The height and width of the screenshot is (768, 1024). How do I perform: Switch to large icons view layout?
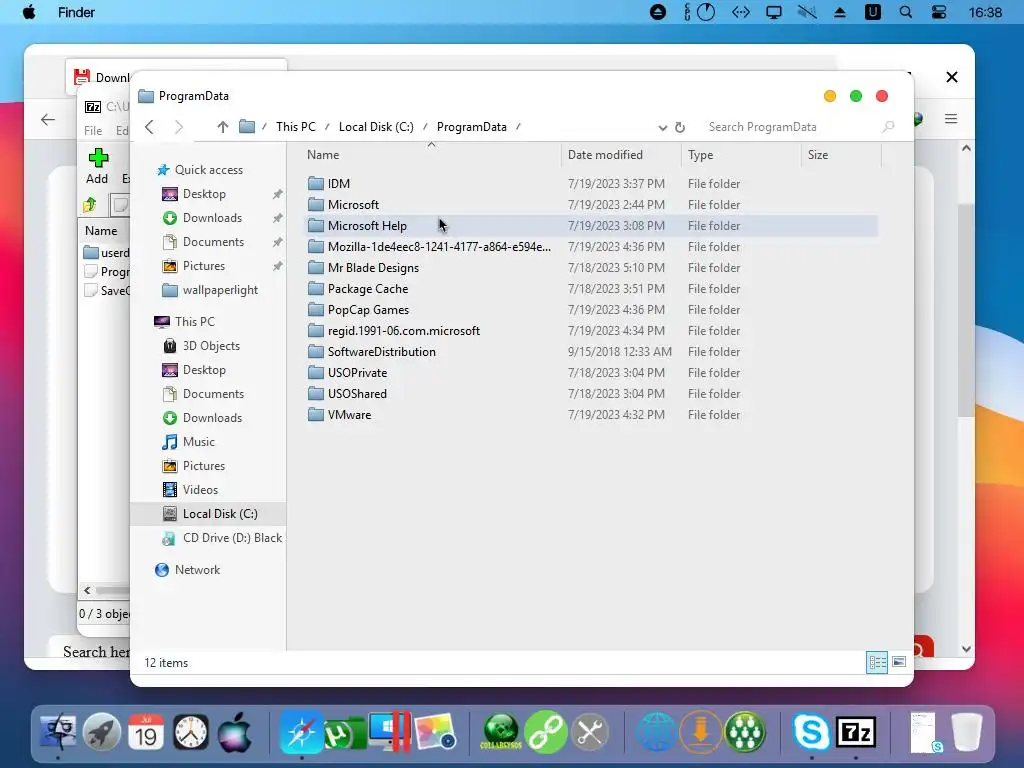(899, 662)
